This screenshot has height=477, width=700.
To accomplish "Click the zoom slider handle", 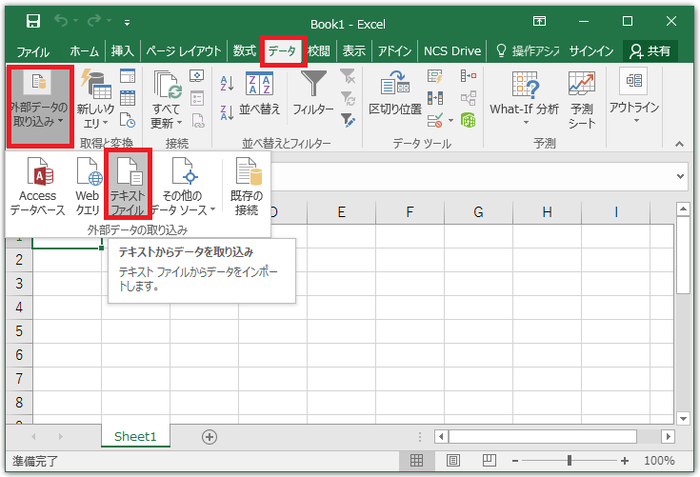I will click(570, 460).
